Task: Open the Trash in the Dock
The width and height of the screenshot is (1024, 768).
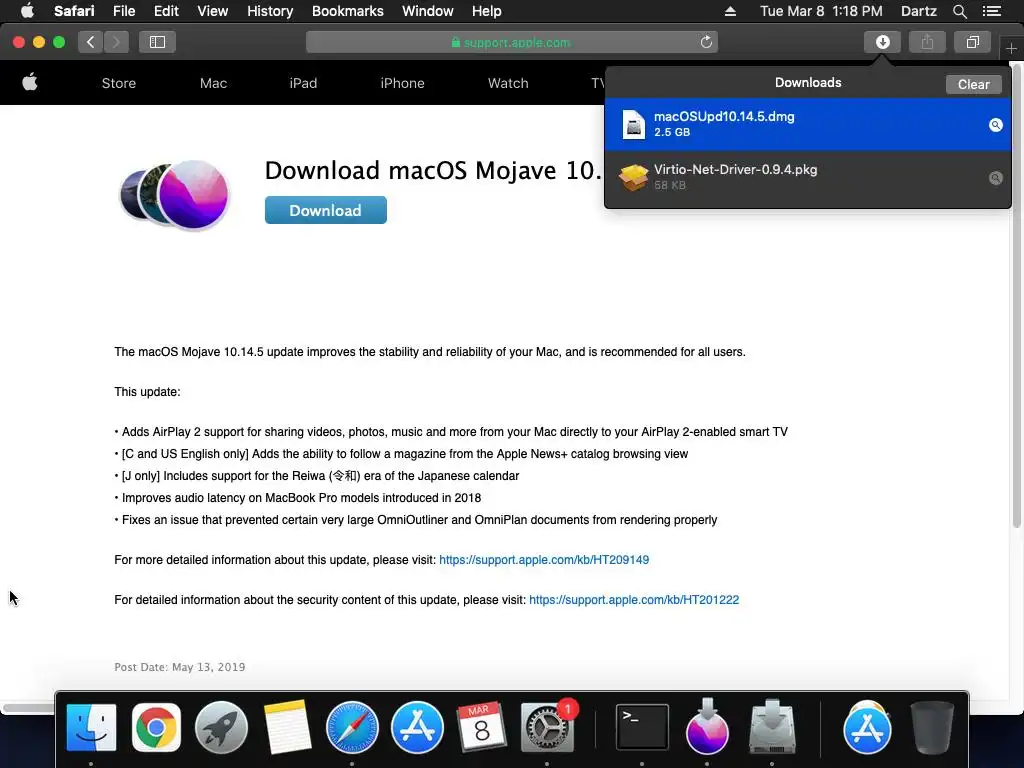Action: point(932,727)
